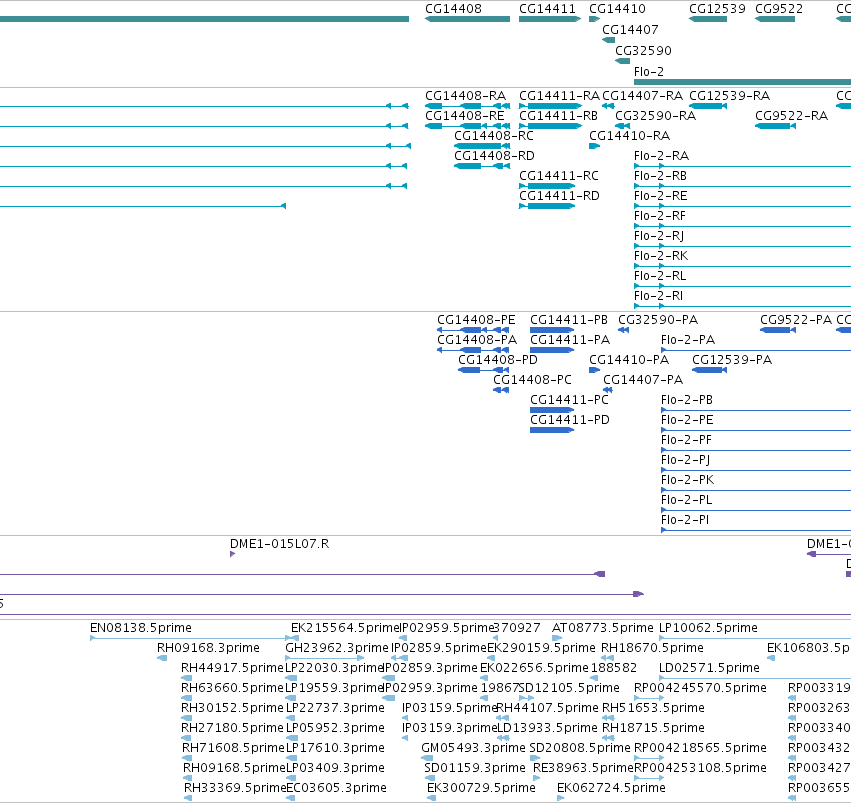The image size is (851, 803).
Task: Click the AT08773.5prime EST label
Action: 603,628
